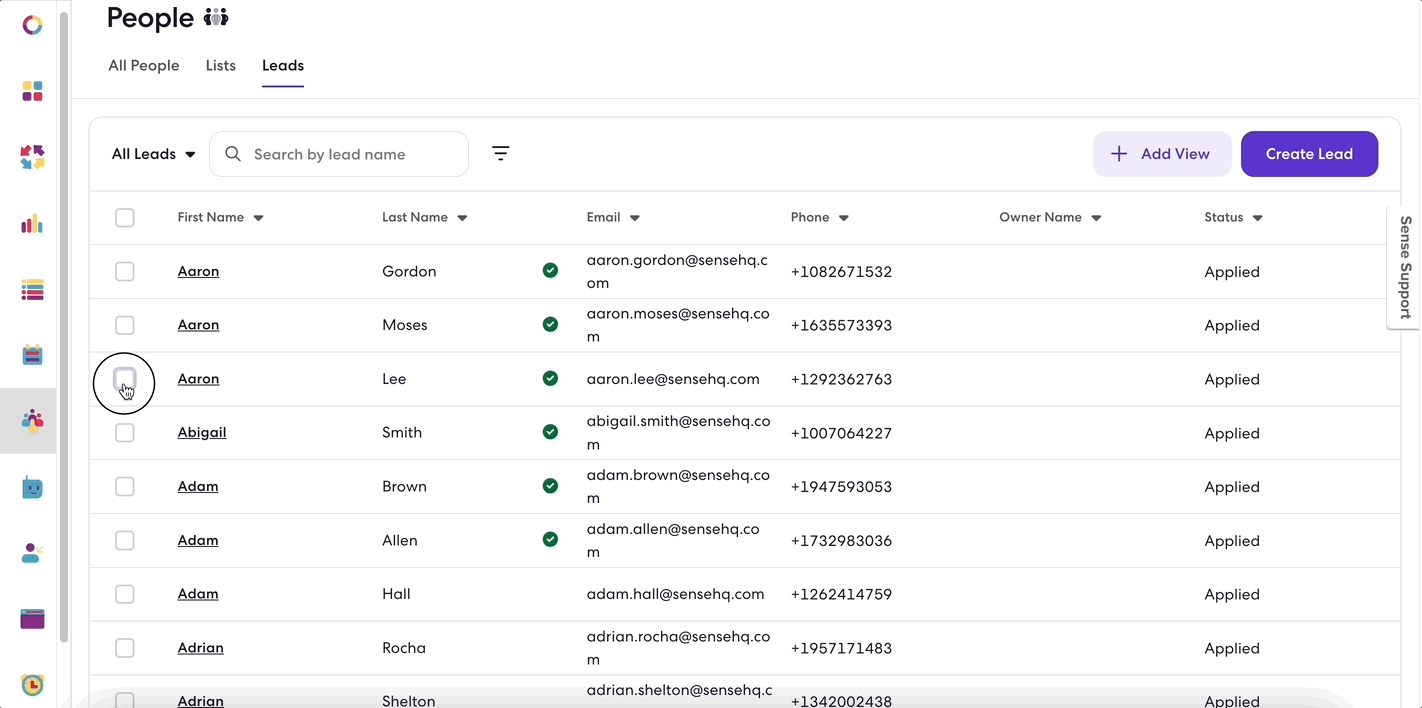Click the Add View button
Image resolution: width=1422 pixels, height=708 pixels.
pyautogui.click(x=1161, y=154)
